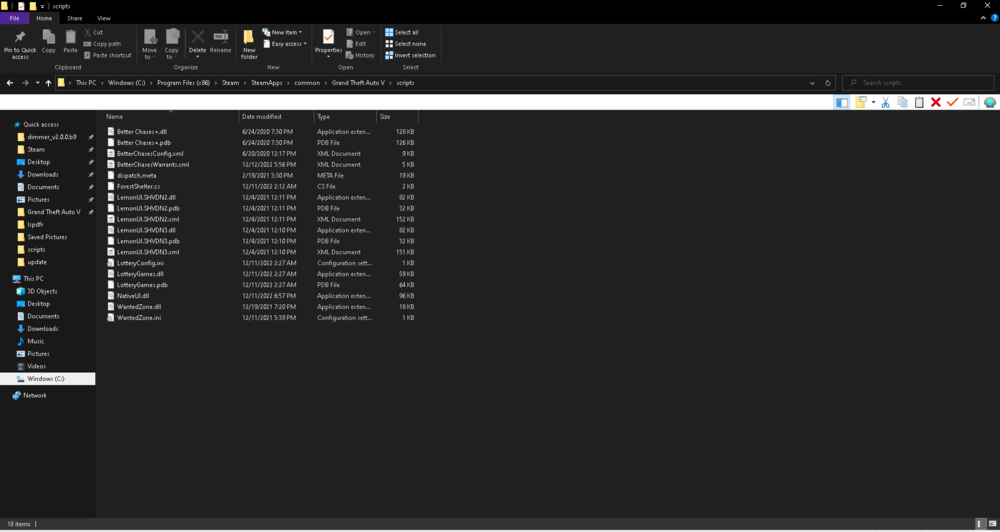Open the File menu tab
Screen dimensions: 1000x532
click(x=14, y=18)
